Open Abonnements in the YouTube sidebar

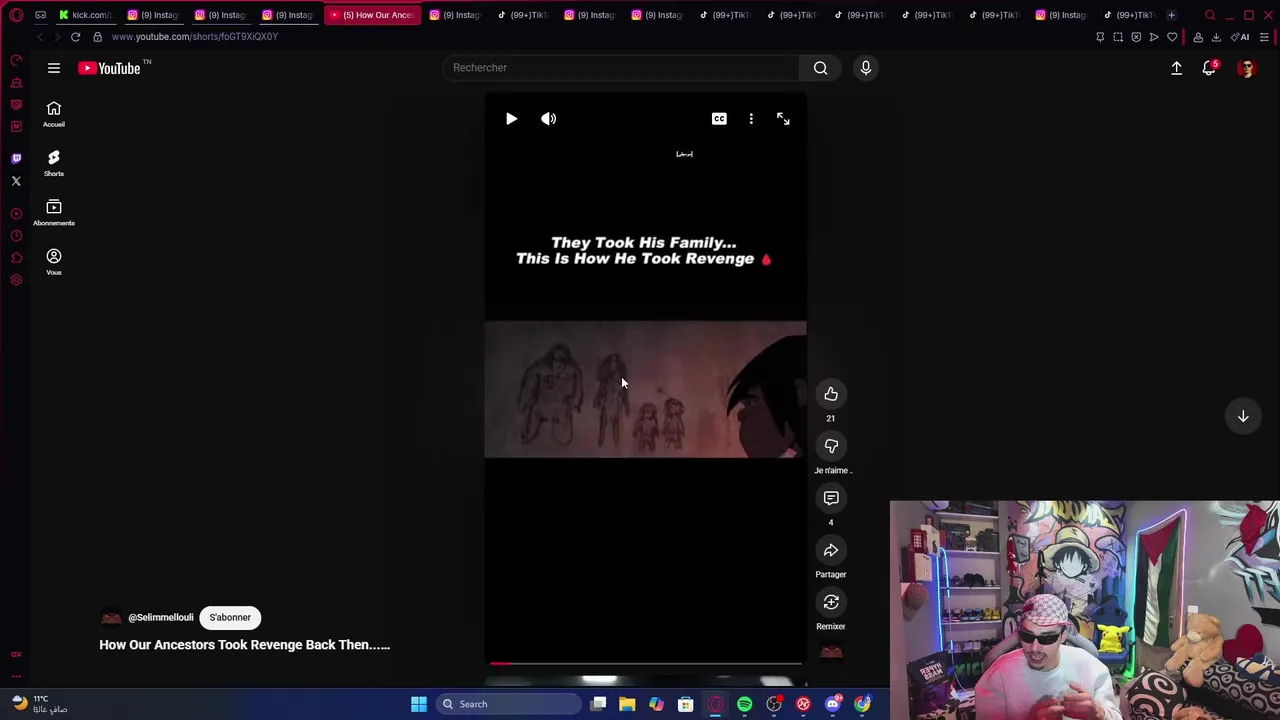[x=54, y=212]
